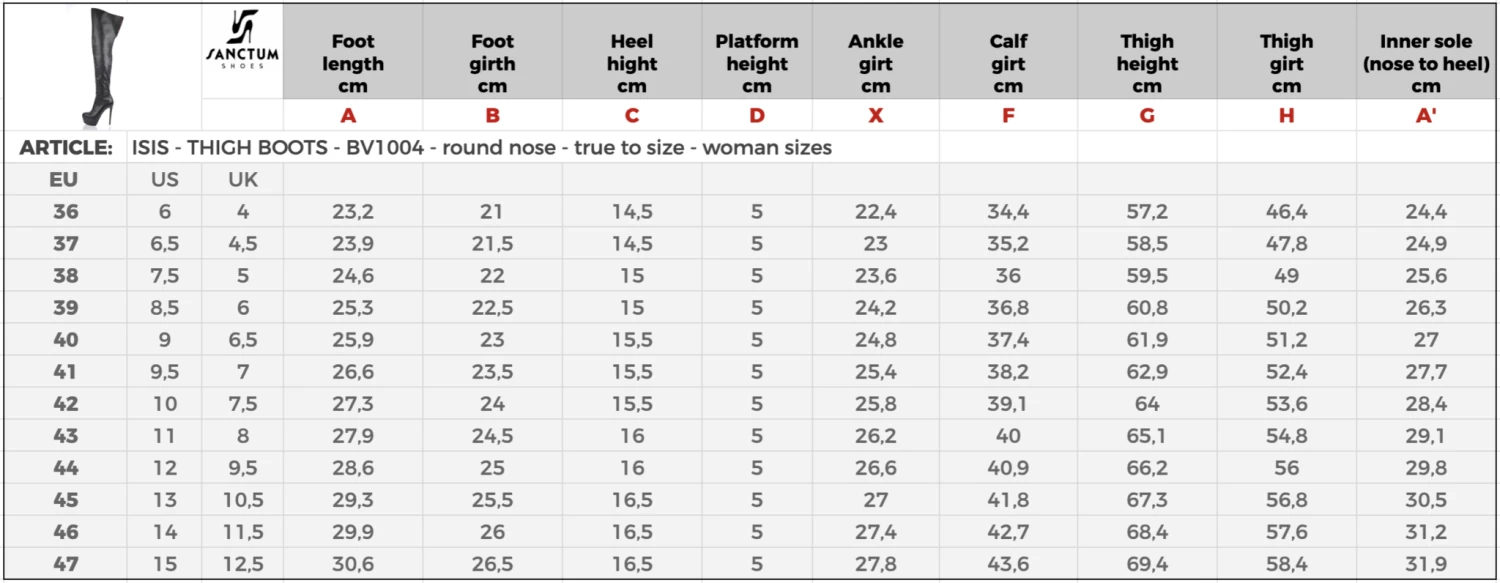
Task: Select the ISIS thigh boots article text
Action: [481, 149]
